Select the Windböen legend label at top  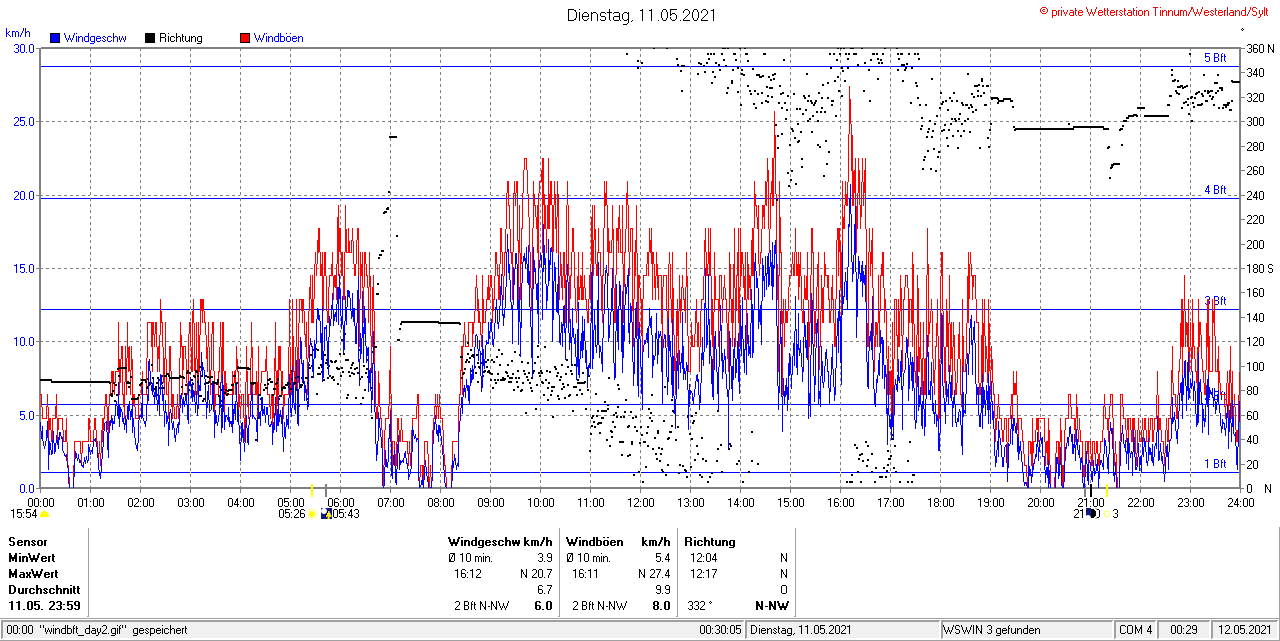click(x=279, y=38)
